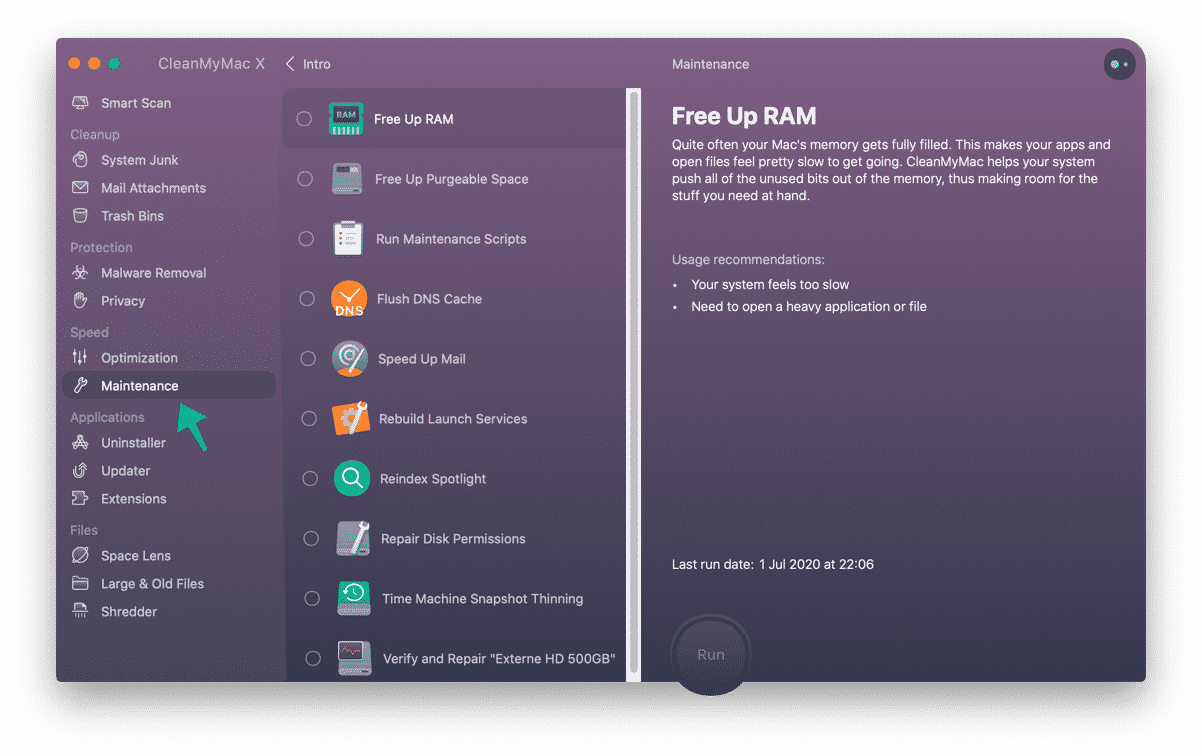Viewport: 1202px width, 756px height.
Task: Select the Run Maintenance Scripts radio button
Action: pyautogui.click(x=306, y=239)
